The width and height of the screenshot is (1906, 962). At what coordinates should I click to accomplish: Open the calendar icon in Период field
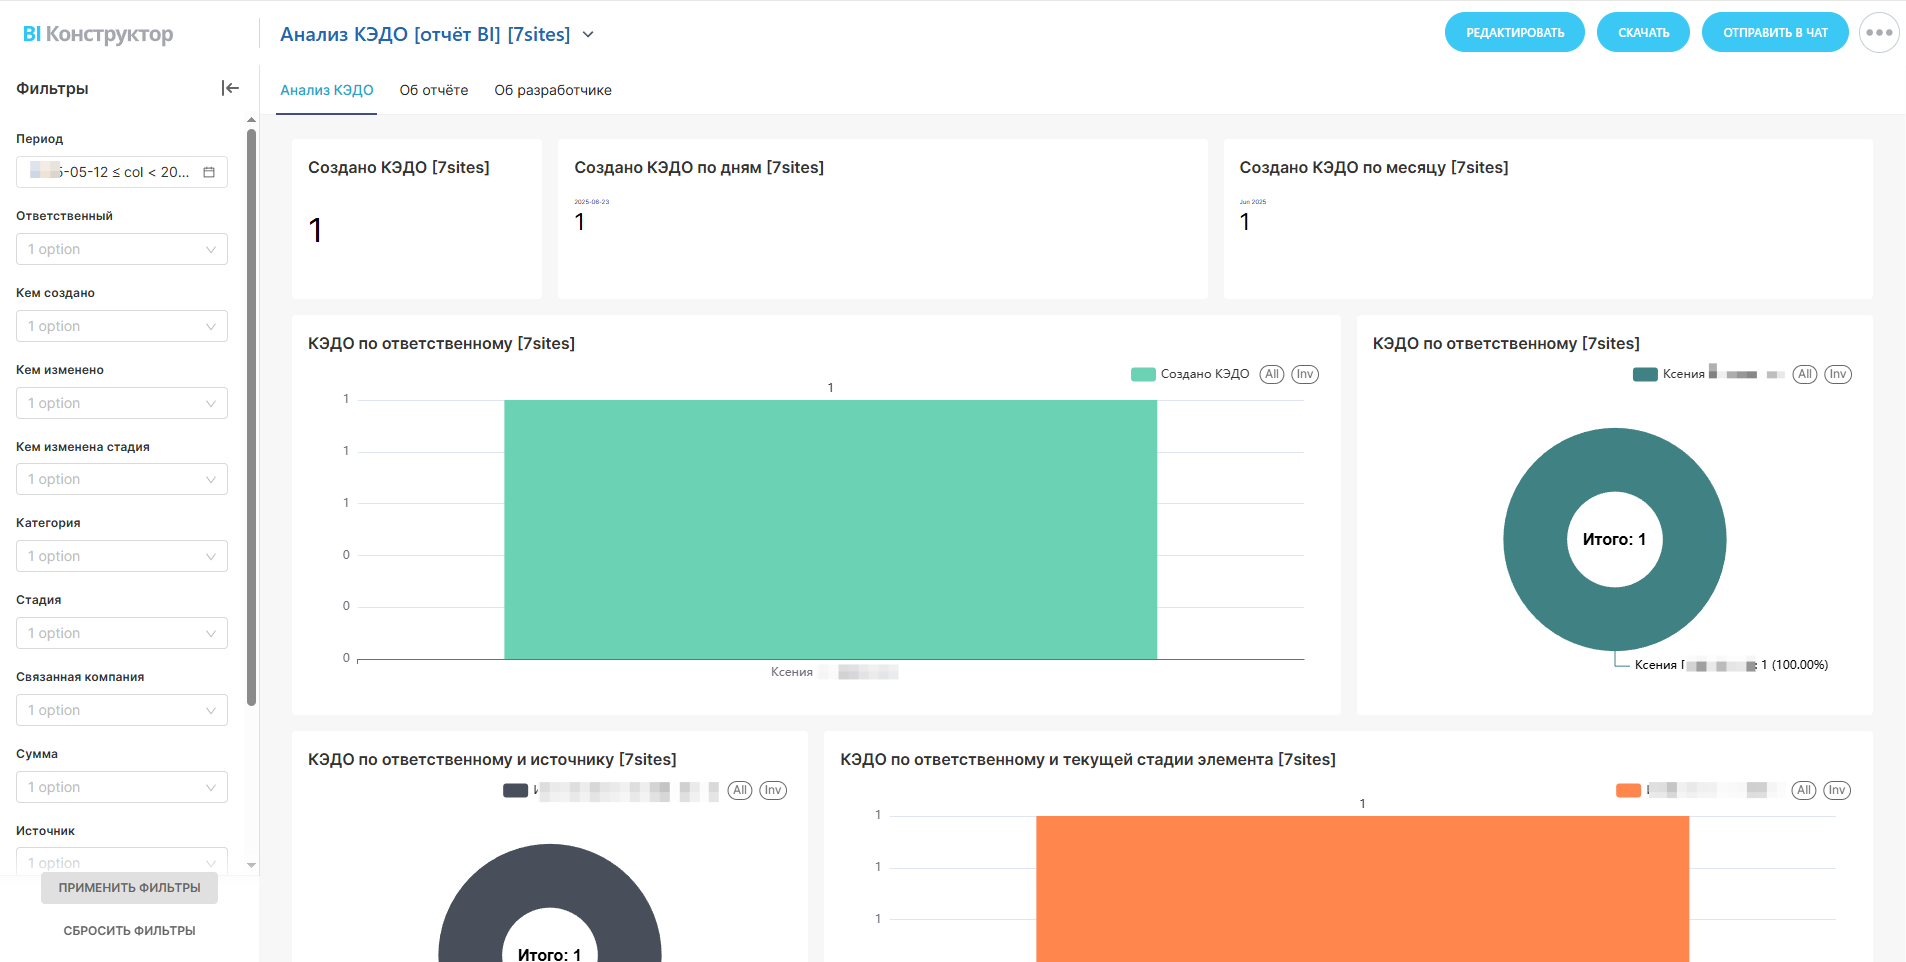pos(209,172)
